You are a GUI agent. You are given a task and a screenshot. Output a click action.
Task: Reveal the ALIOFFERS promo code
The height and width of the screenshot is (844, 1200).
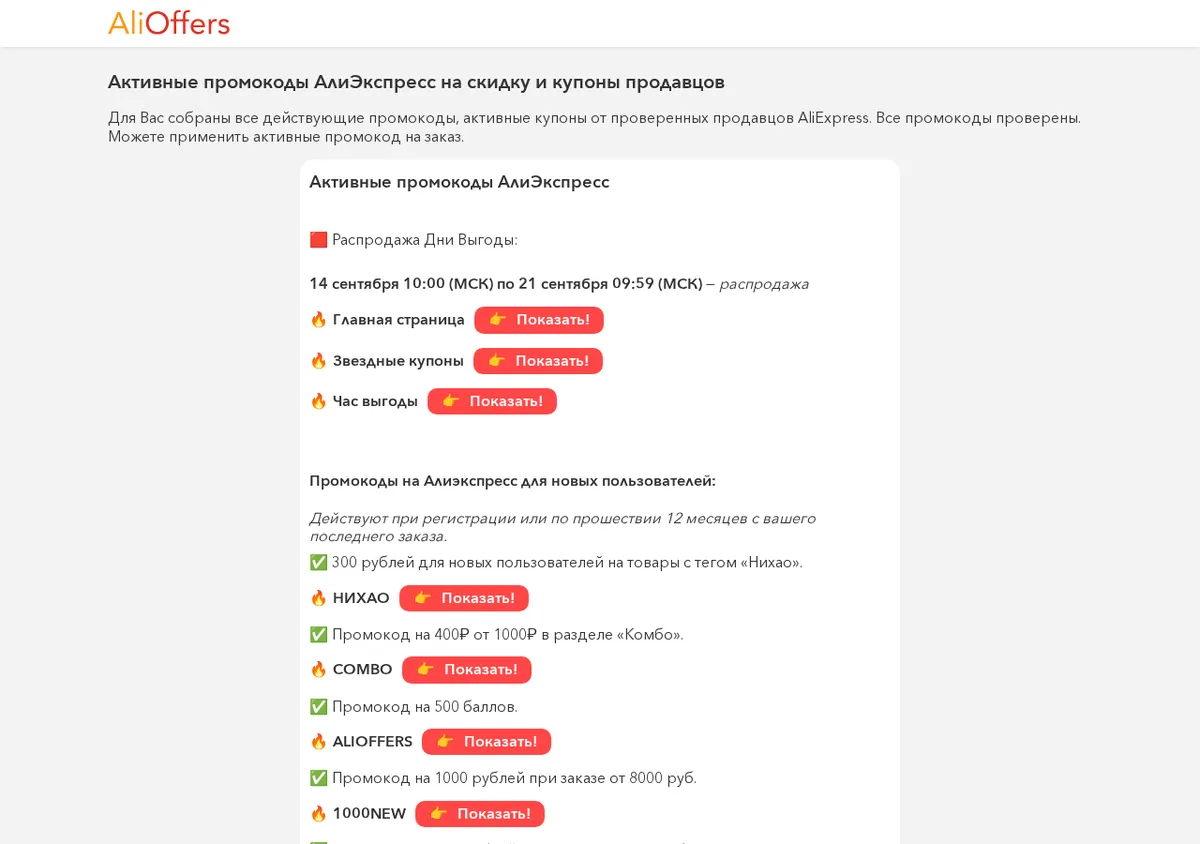pyautogui.click(x=486, y=742)
